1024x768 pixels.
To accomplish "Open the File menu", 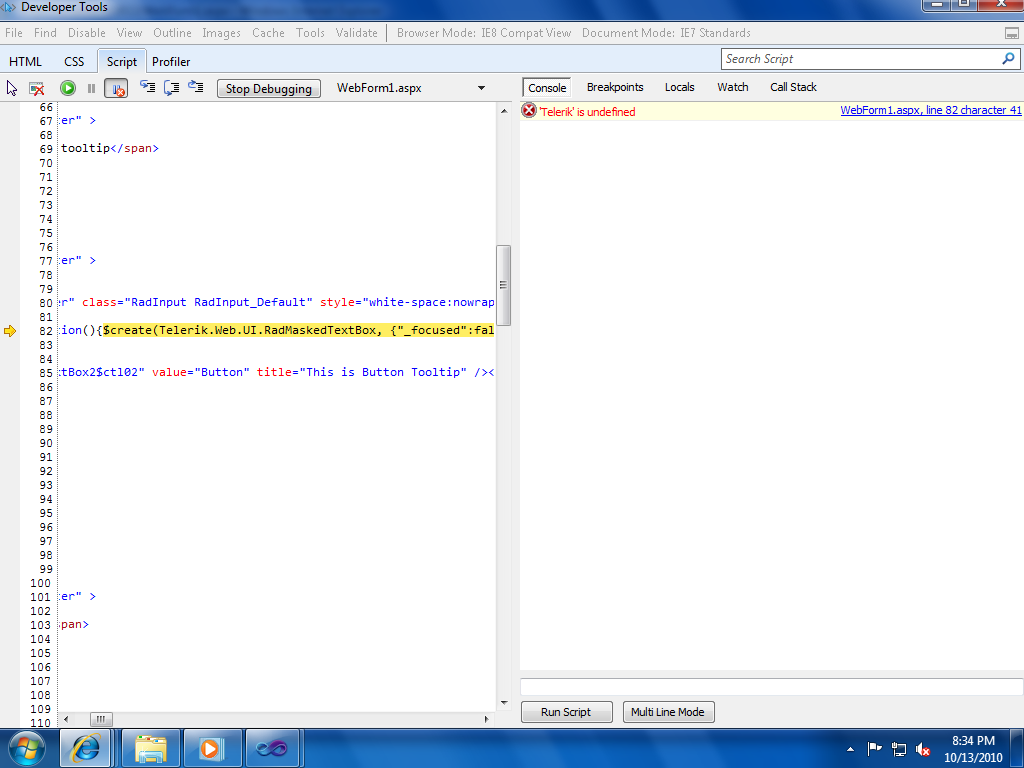I will pos(14,33).
